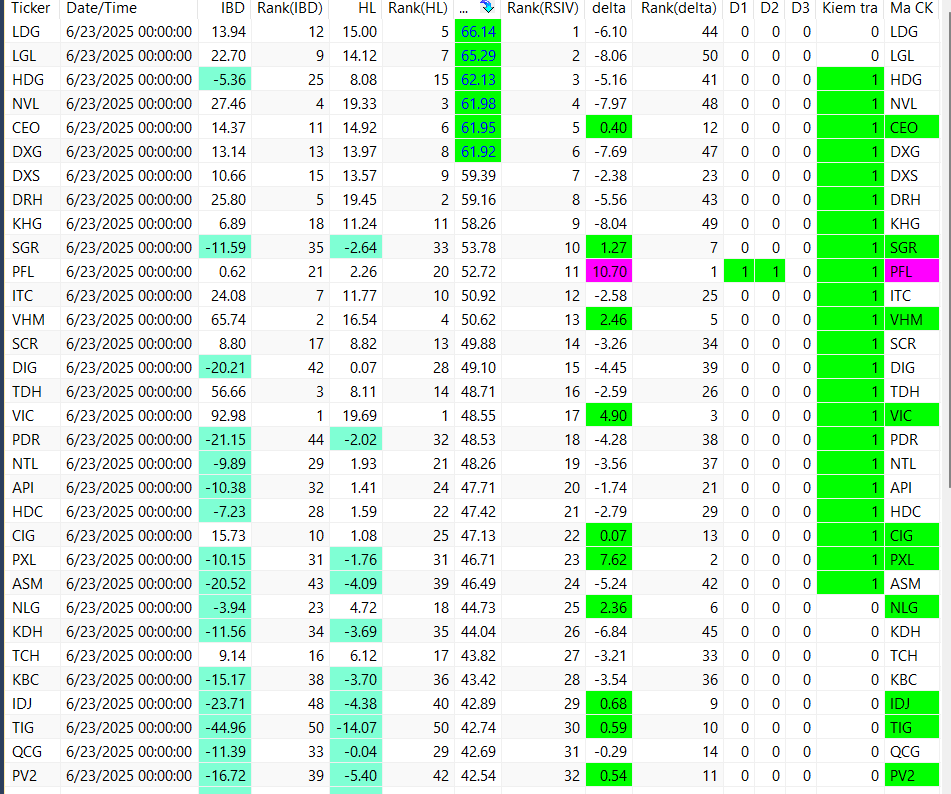The image size is (951, 794).
Task: Click the 56.66 IBD value for TDH
Action: click(x=224, y=392)
